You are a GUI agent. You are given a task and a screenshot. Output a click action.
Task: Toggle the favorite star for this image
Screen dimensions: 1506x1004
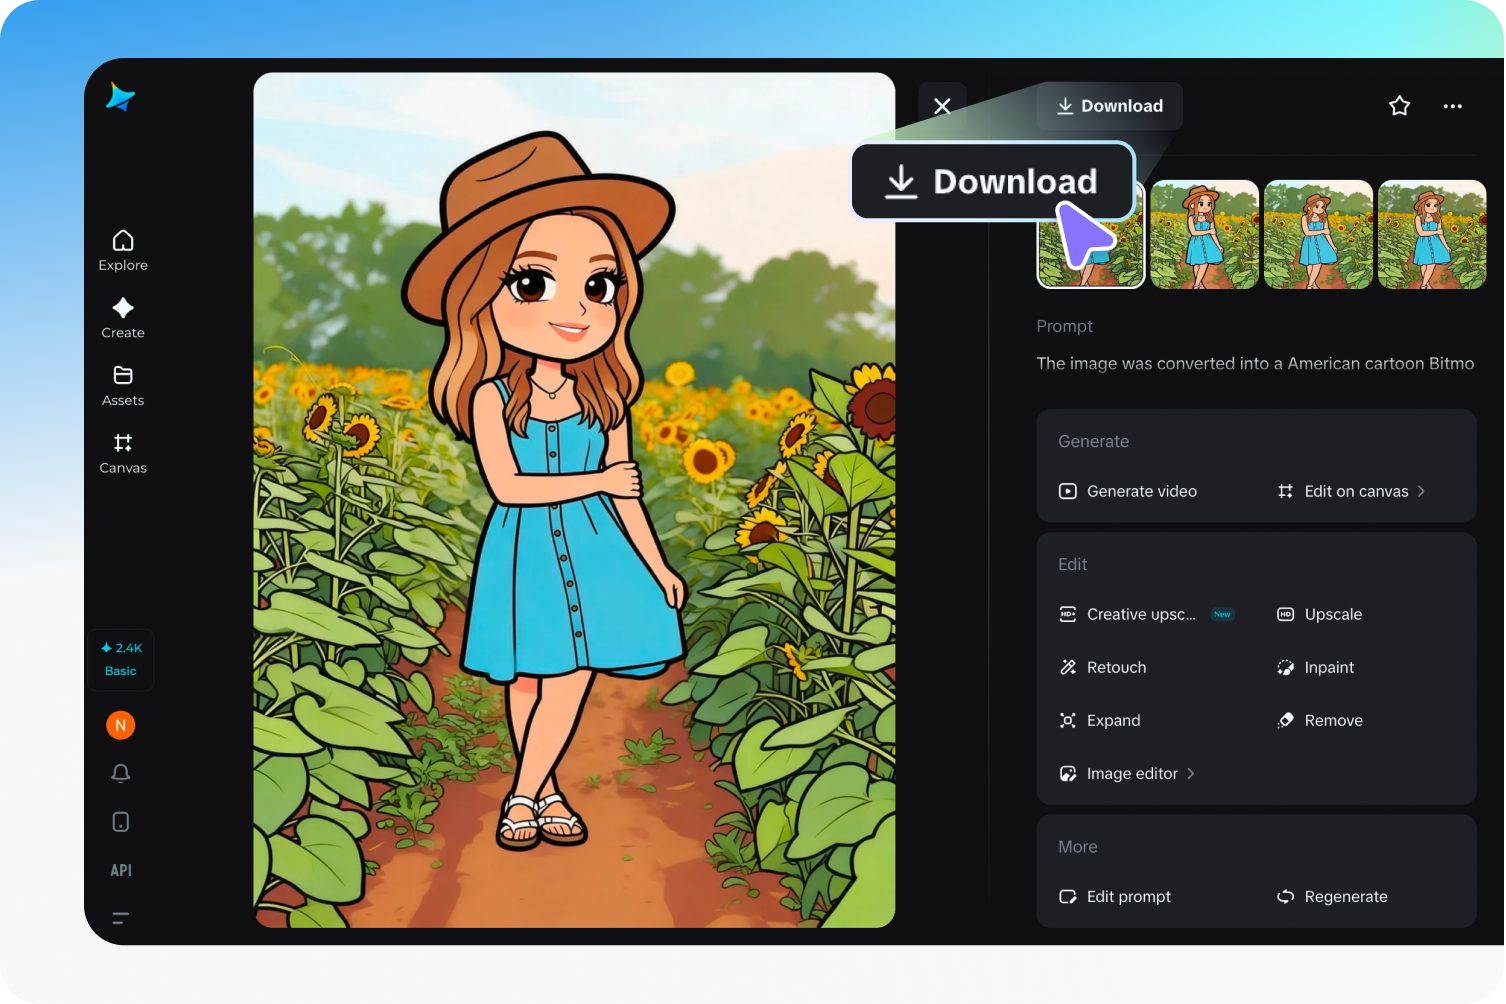tap(1399, 105)
